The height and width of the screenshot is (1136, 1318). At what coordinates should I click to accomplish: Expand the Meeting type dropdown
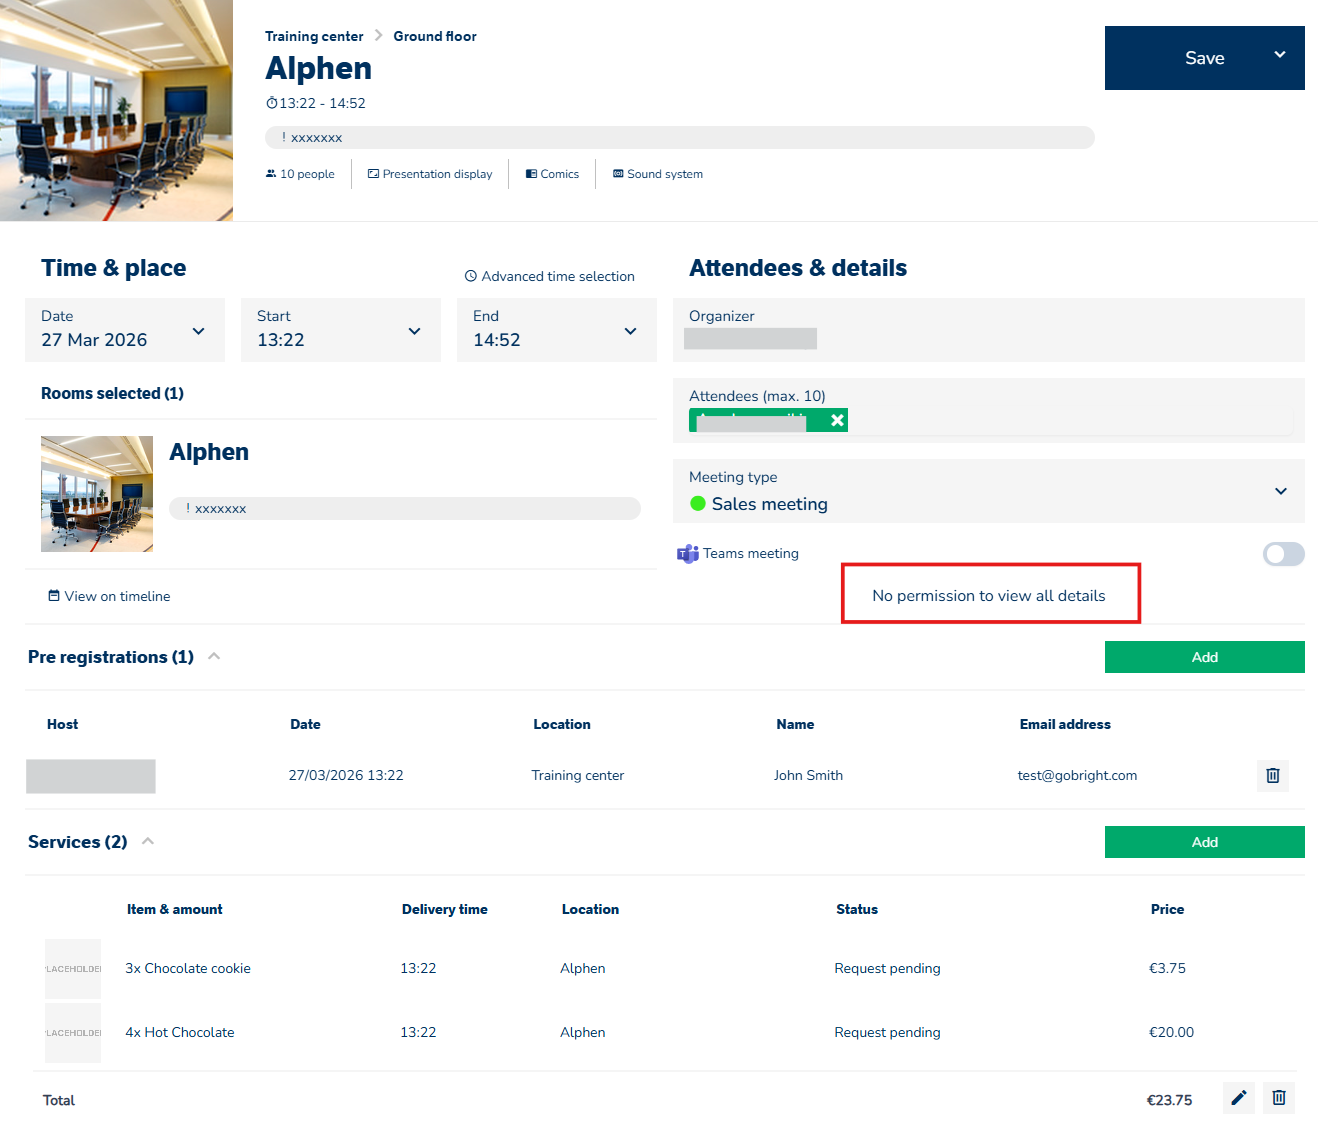(1280, 491)
